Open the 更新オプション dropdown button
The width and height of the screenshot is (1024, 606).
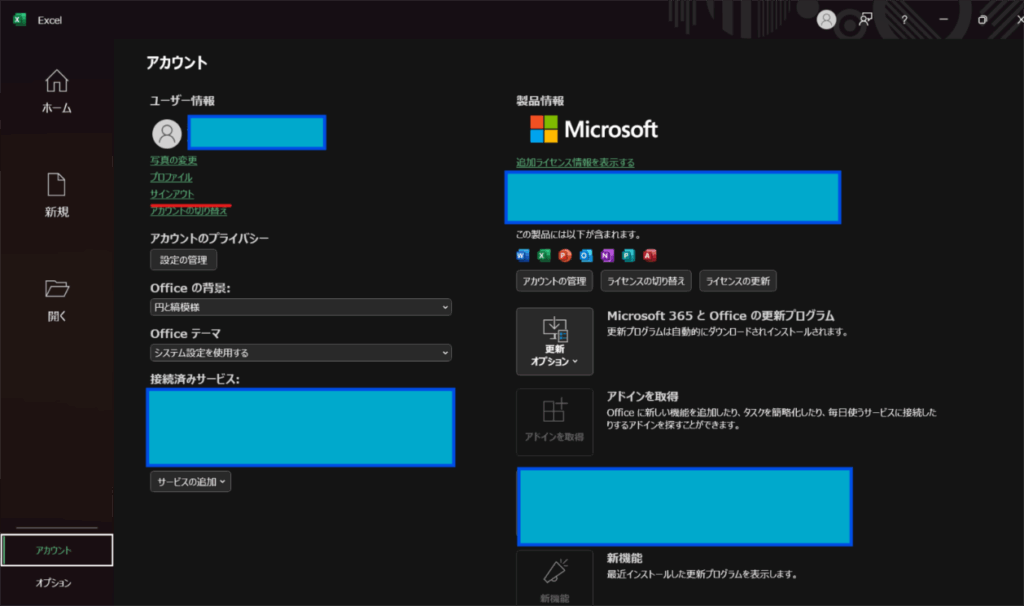(x=554, y=342)
